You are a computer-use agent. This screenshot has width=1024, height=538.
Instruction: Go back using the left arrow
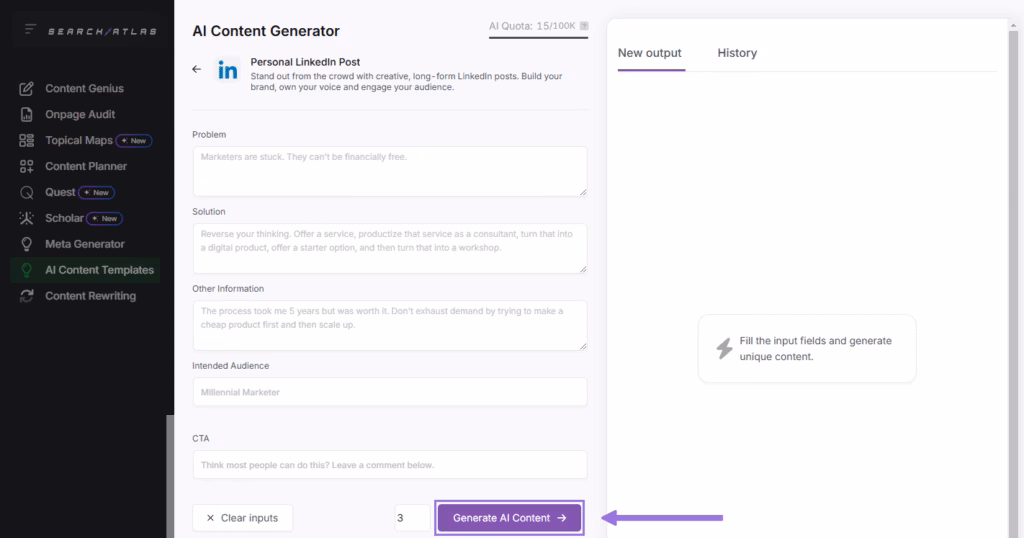197,69
